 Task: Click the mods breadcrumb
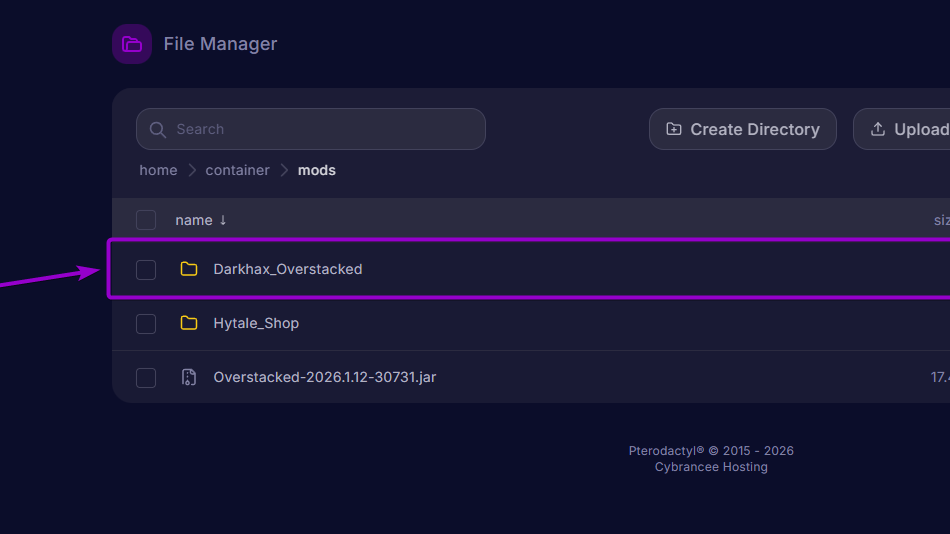click(317, 170)
